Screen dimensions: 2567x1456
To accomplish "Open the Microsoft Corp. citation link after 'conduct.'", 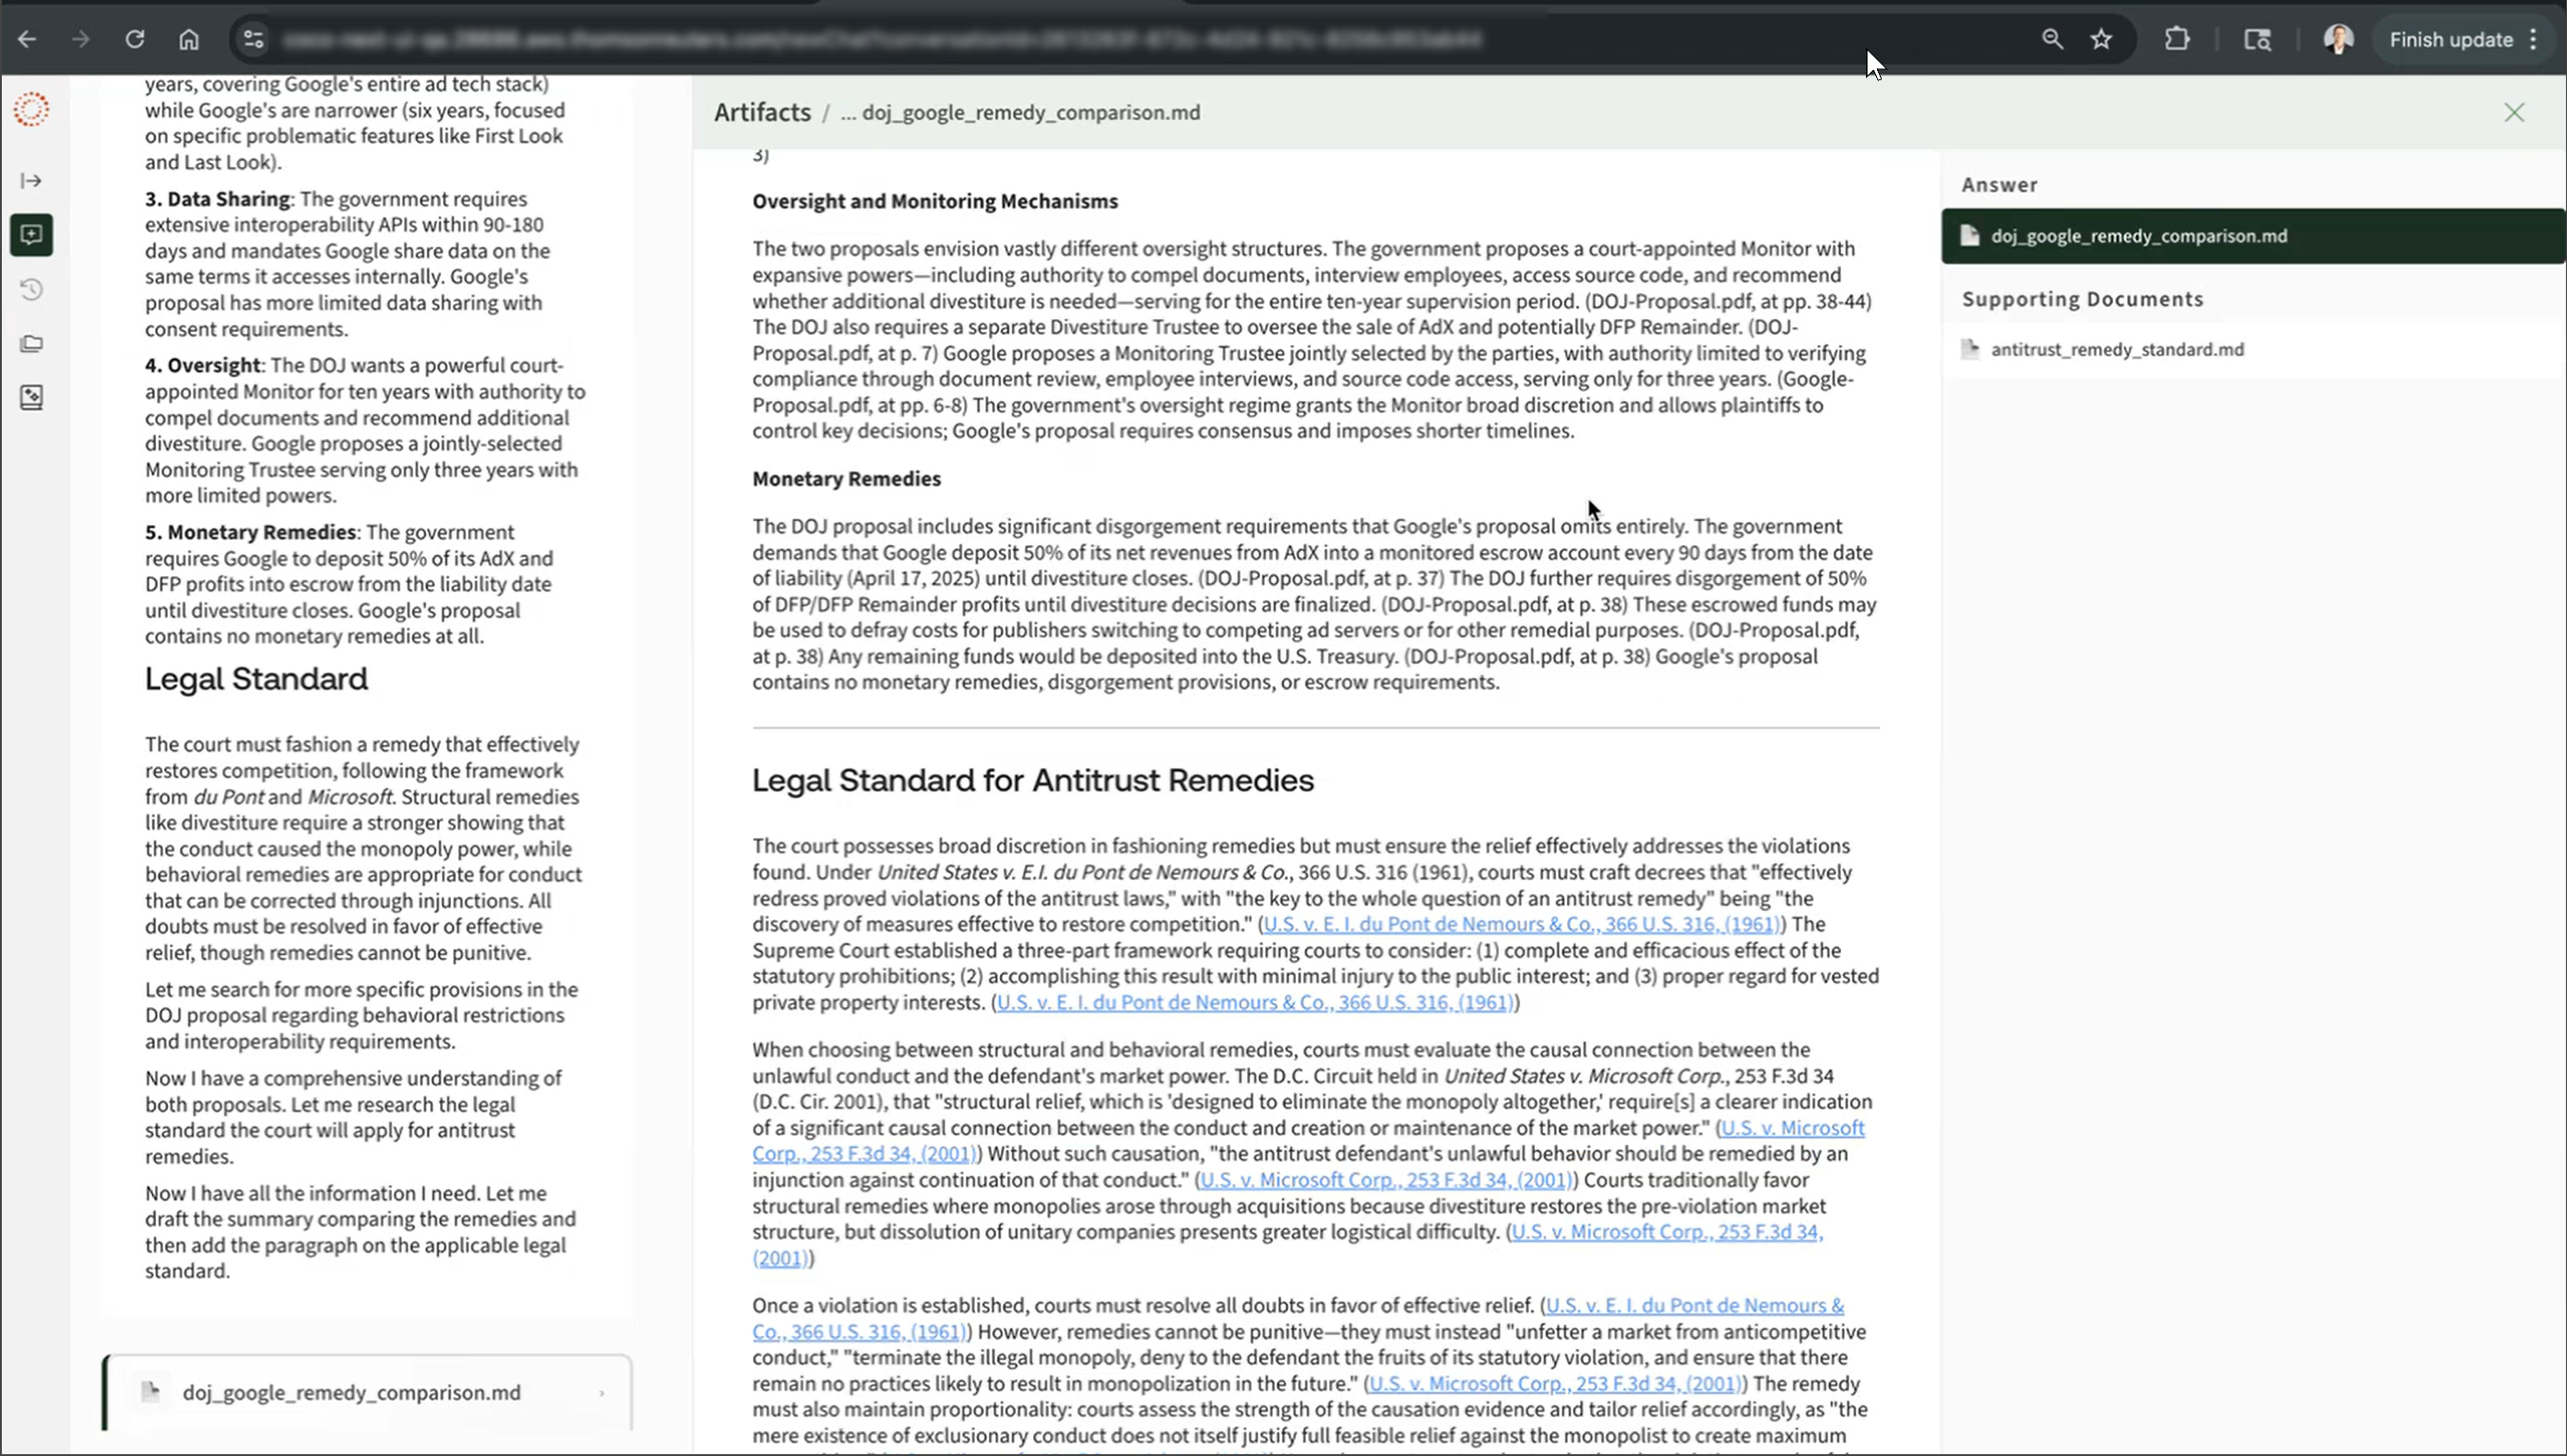I will (x=1386, y=1180).
